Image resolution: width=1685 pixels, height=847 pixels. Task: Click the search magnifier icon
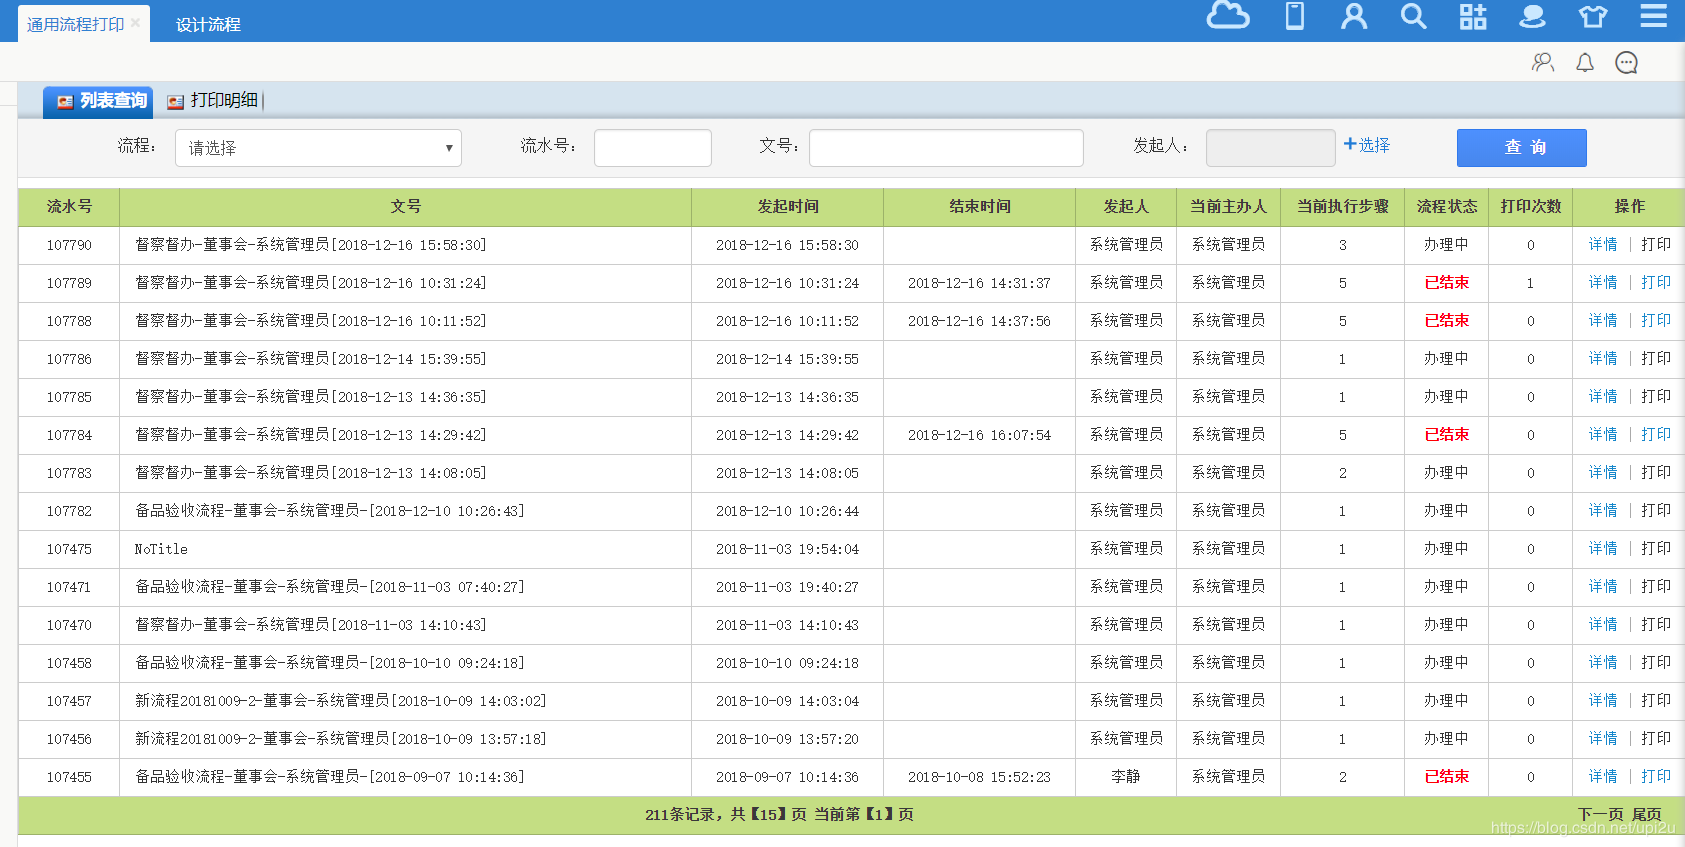(1413, 16)
